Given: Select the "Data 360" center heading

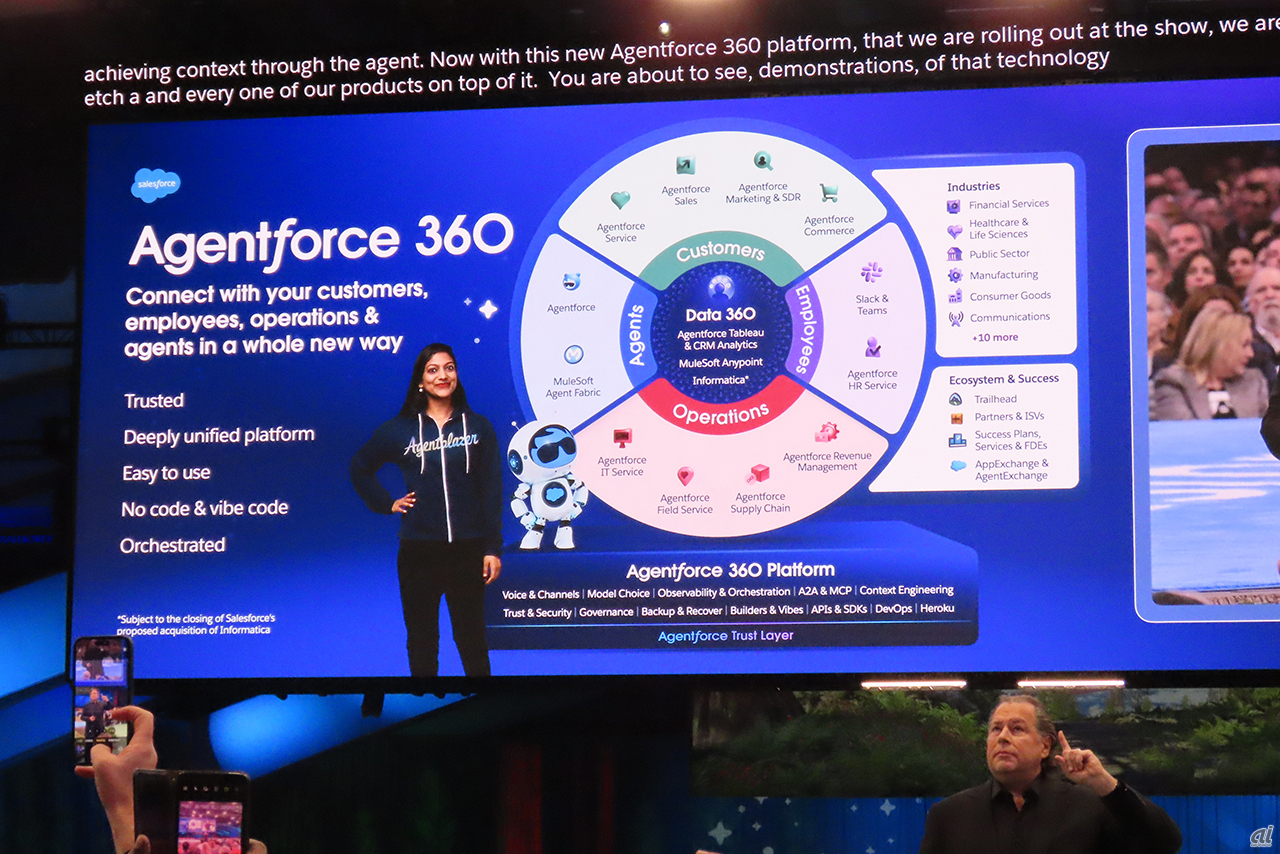Looking at the screenshot, I should pos(720,315).
